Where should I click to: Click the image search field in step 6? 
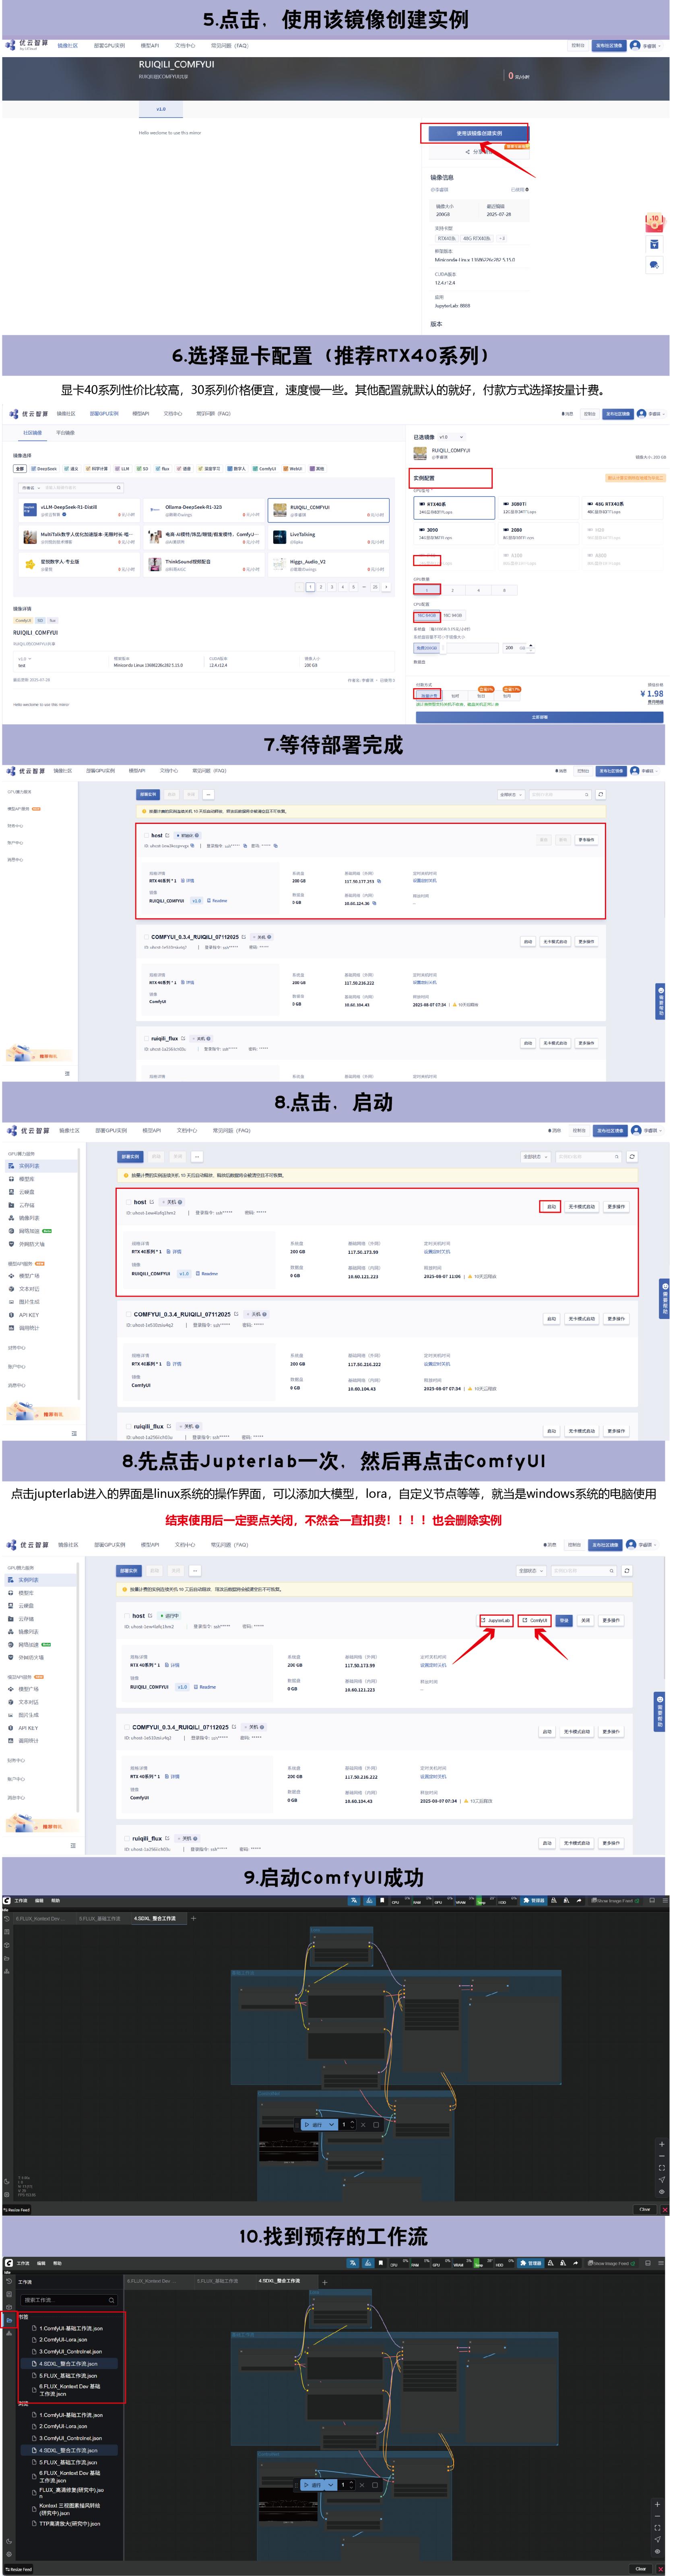pos(82,488)
